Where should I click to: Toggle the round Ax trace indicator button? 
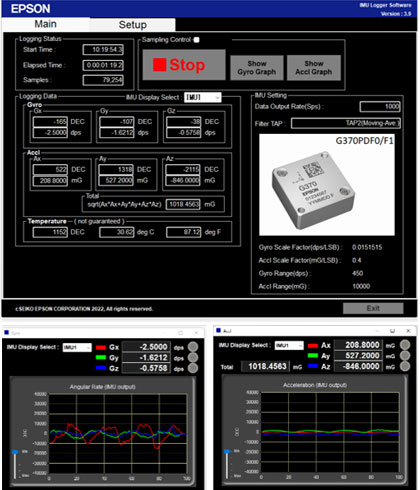tap(405, 345)
